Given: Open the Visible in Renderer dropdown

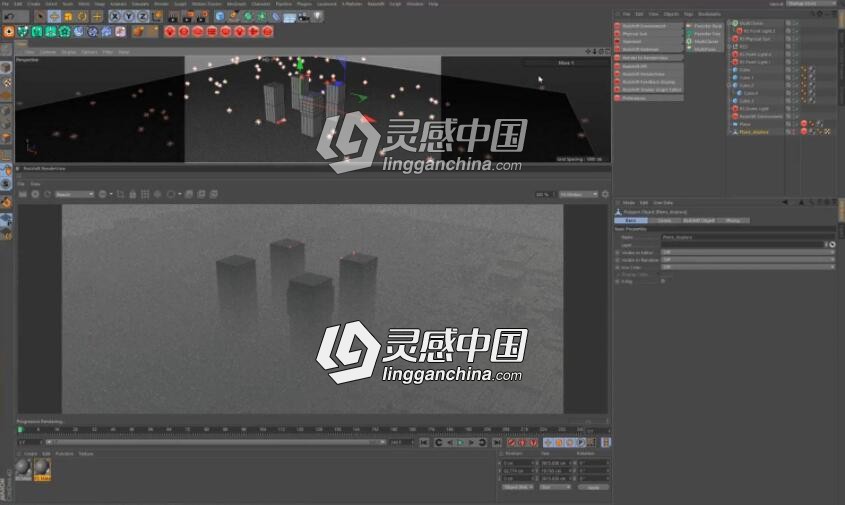Looking at the screenshot, I should coord(748,260).
